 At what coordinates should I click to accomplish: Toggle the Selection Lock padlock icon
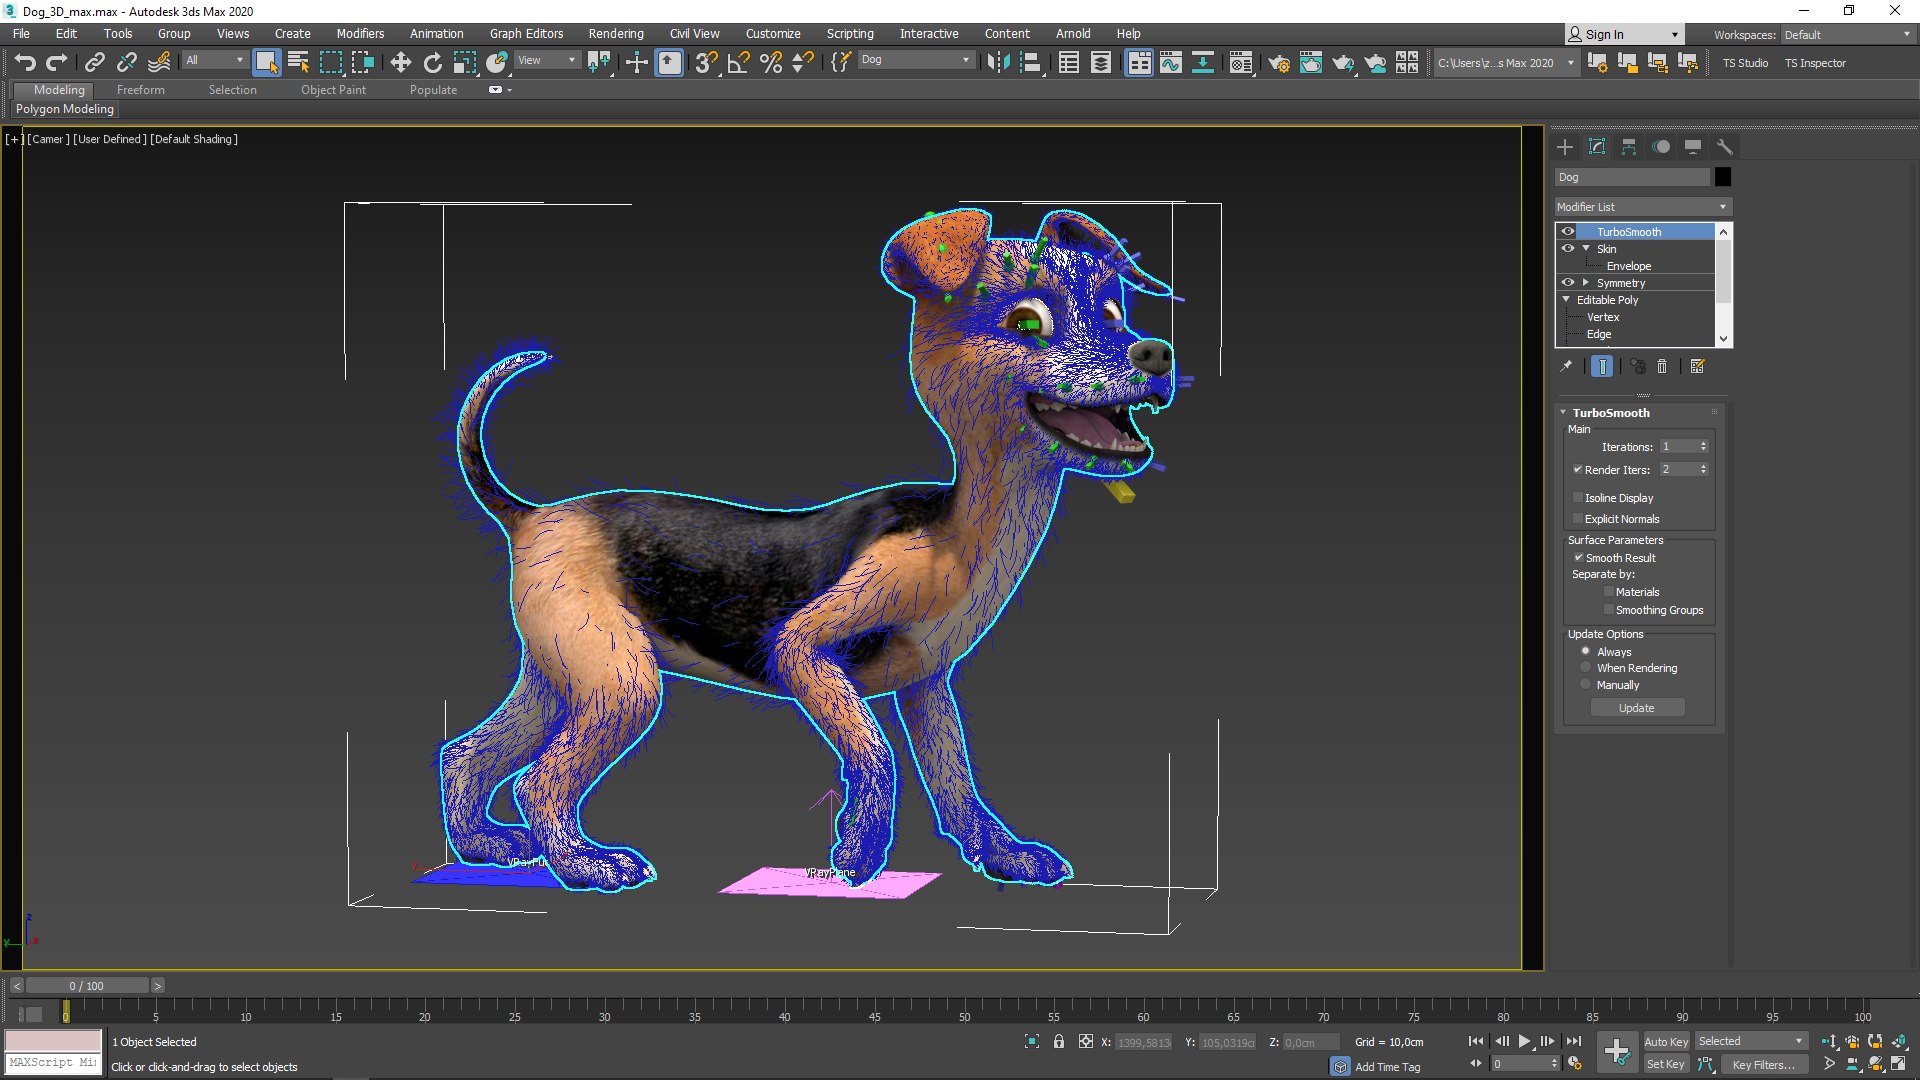[x=1059, y=1042]
